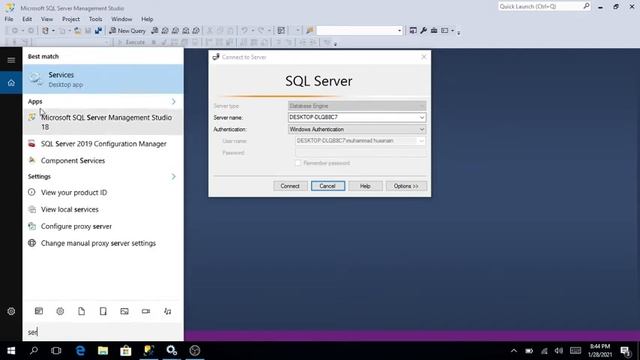The width and height of the screenshot is (640, 360).
Task: Open search panel settings gear in sidebar
Action: 11,311
